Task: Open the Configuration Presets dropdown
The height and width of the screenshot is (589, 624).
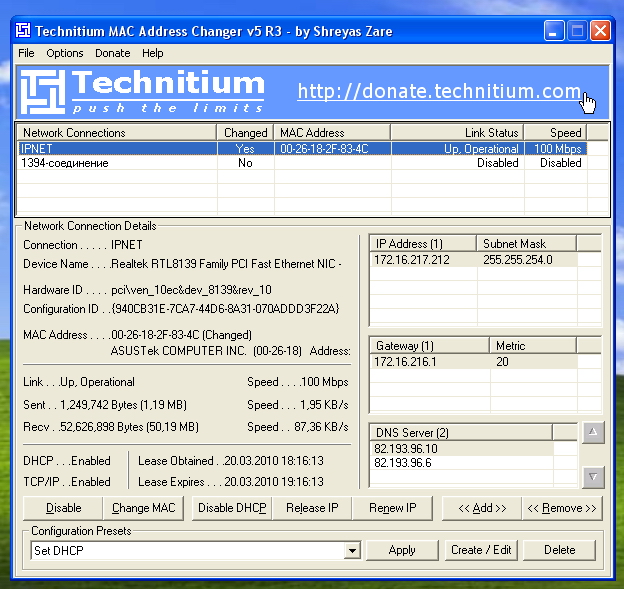Action: 351,550
